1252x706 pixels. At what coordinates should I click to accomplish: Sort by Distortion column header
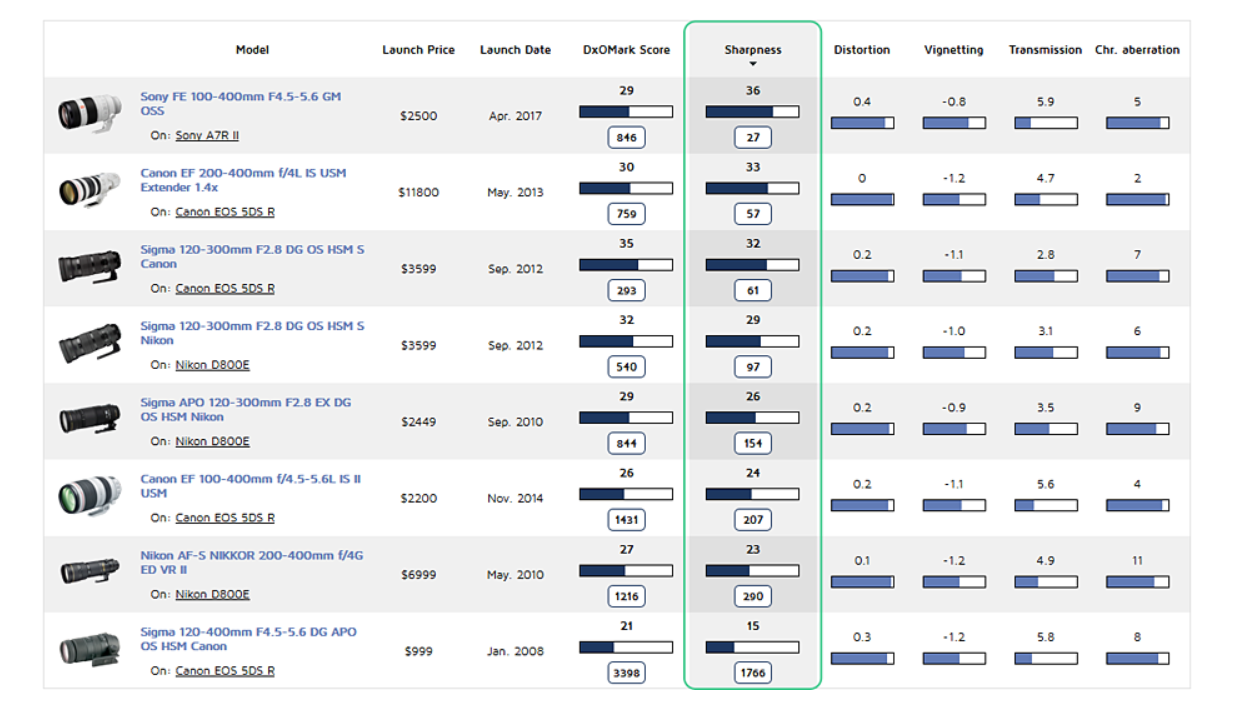coord(862,50)
